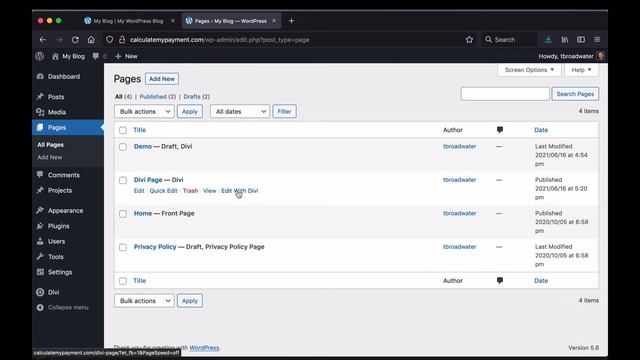Click Edit With Divi link
The image size is (640, 360).
[x=240, y=191]
